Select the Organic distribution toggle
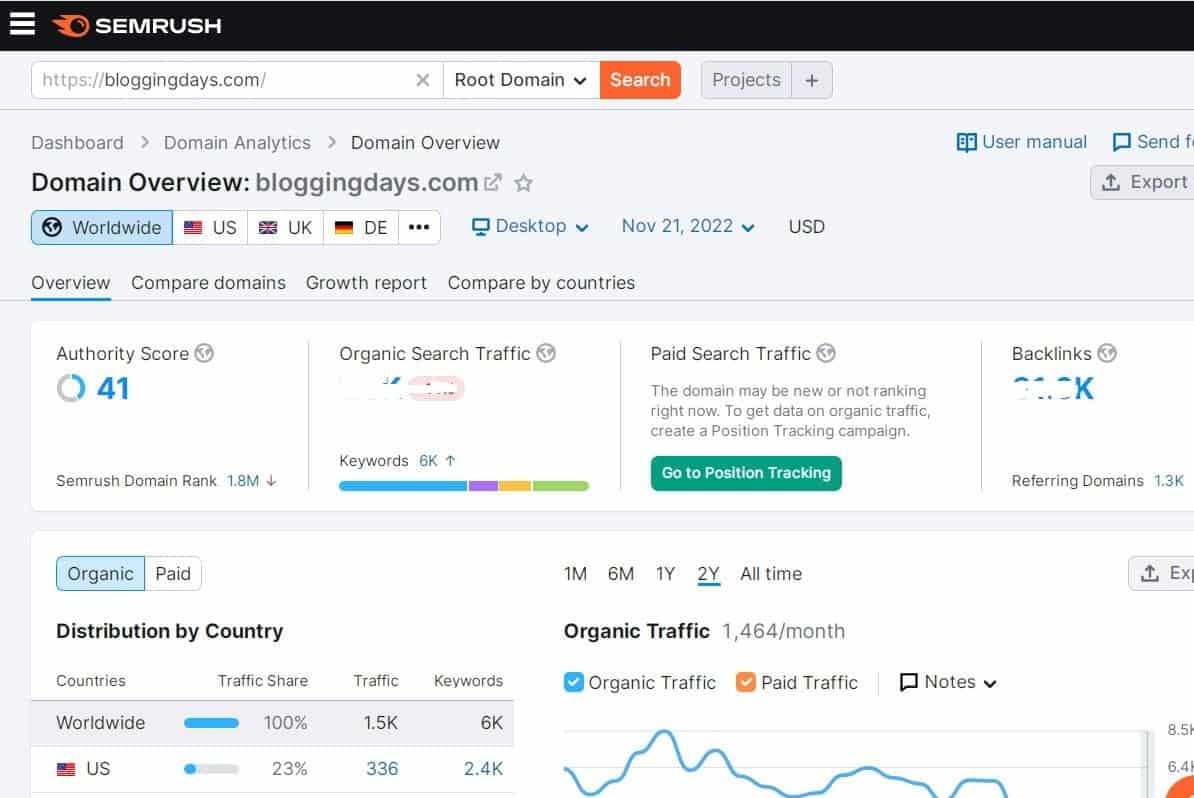This screenshot has width=1194, height=798. tap(101, 573)
